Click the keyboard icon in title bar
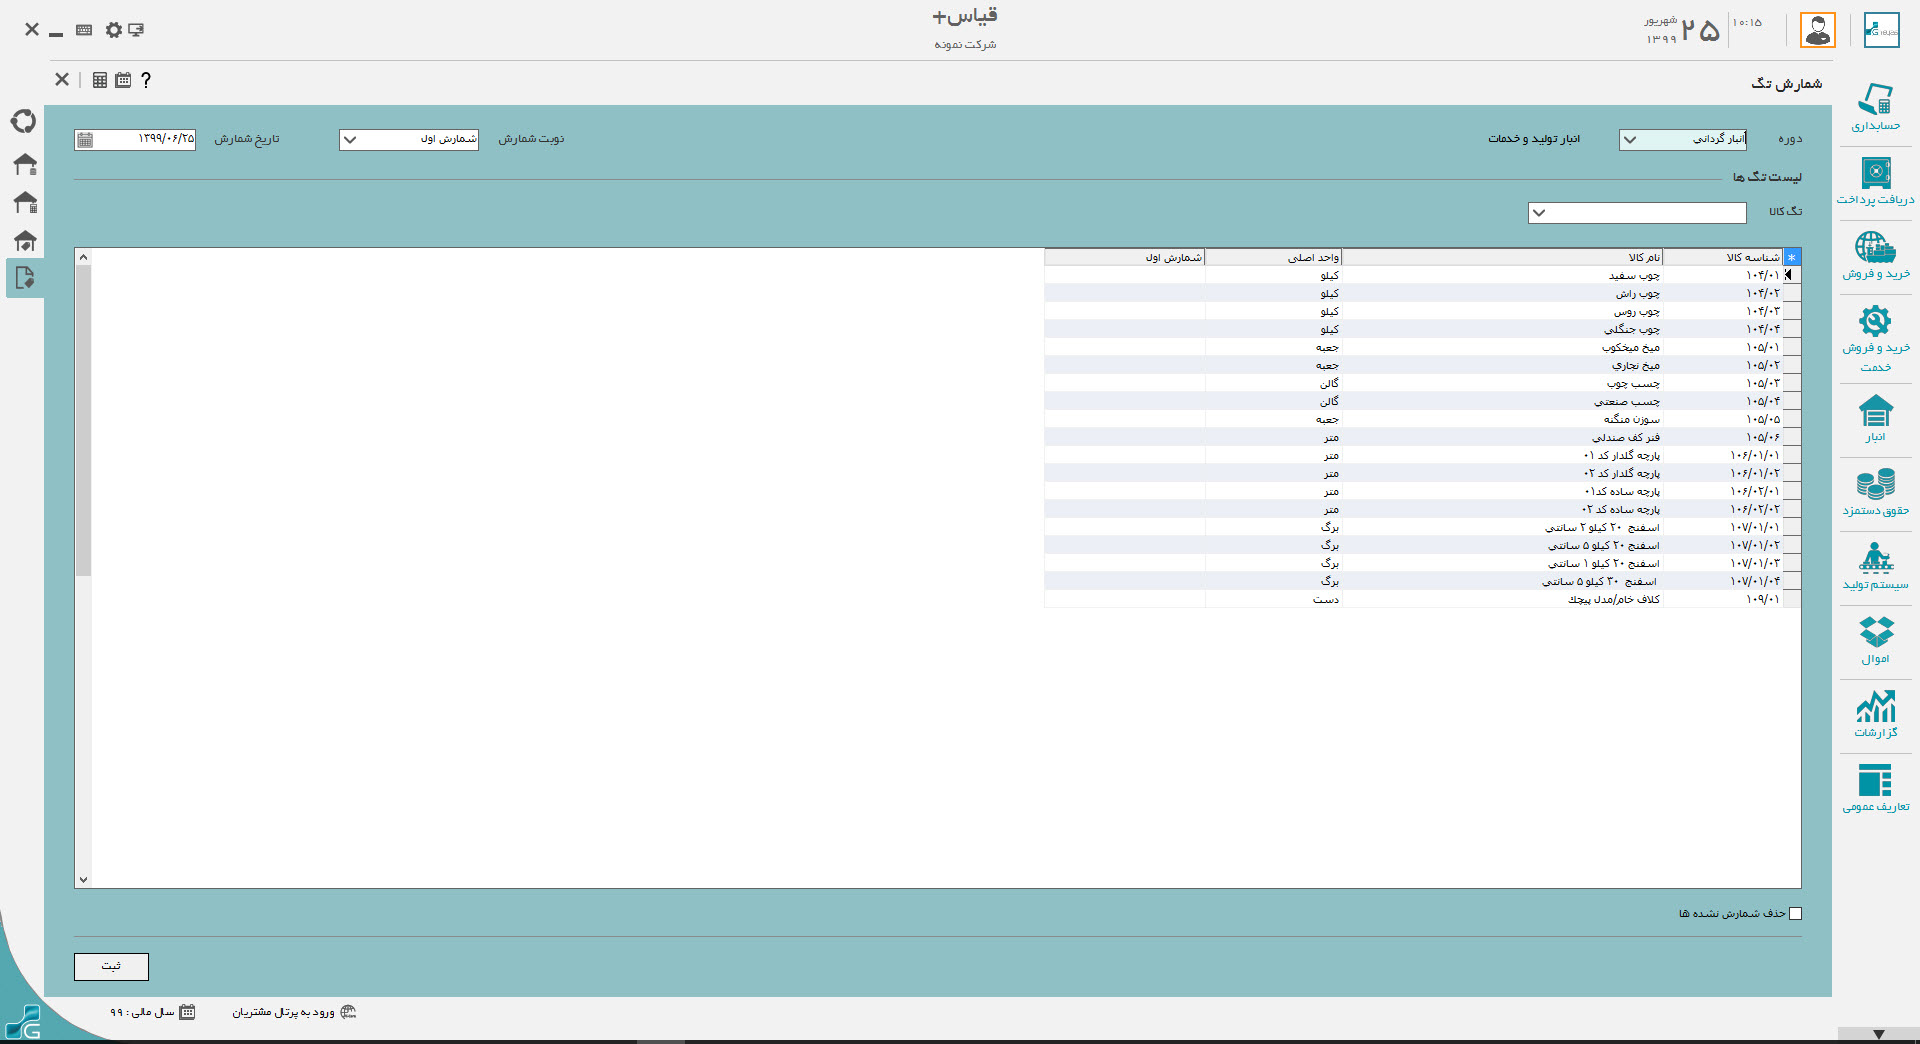The image size is (1920, 1044). point(84,30)
